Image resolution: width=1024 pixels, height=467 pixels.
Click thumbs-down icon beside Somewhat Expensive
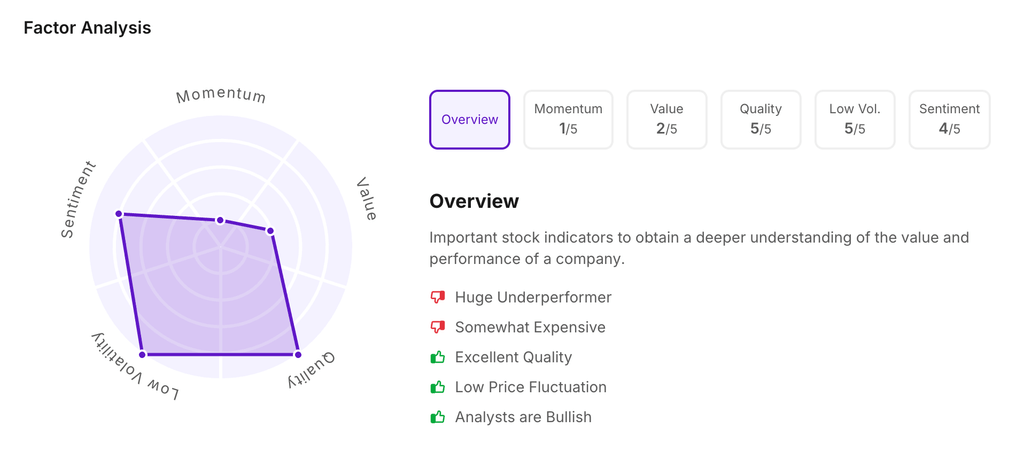coord(437,327)
